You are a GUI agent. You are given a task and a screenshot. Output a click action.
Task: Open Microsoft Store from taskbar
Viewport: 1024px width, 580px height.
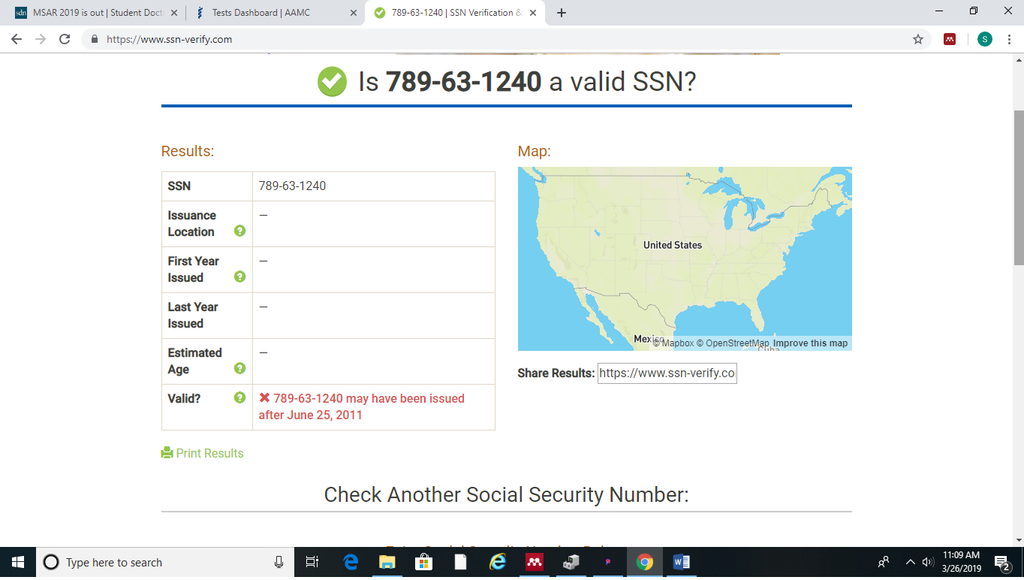pyautogui.click(x=424, y=562)
